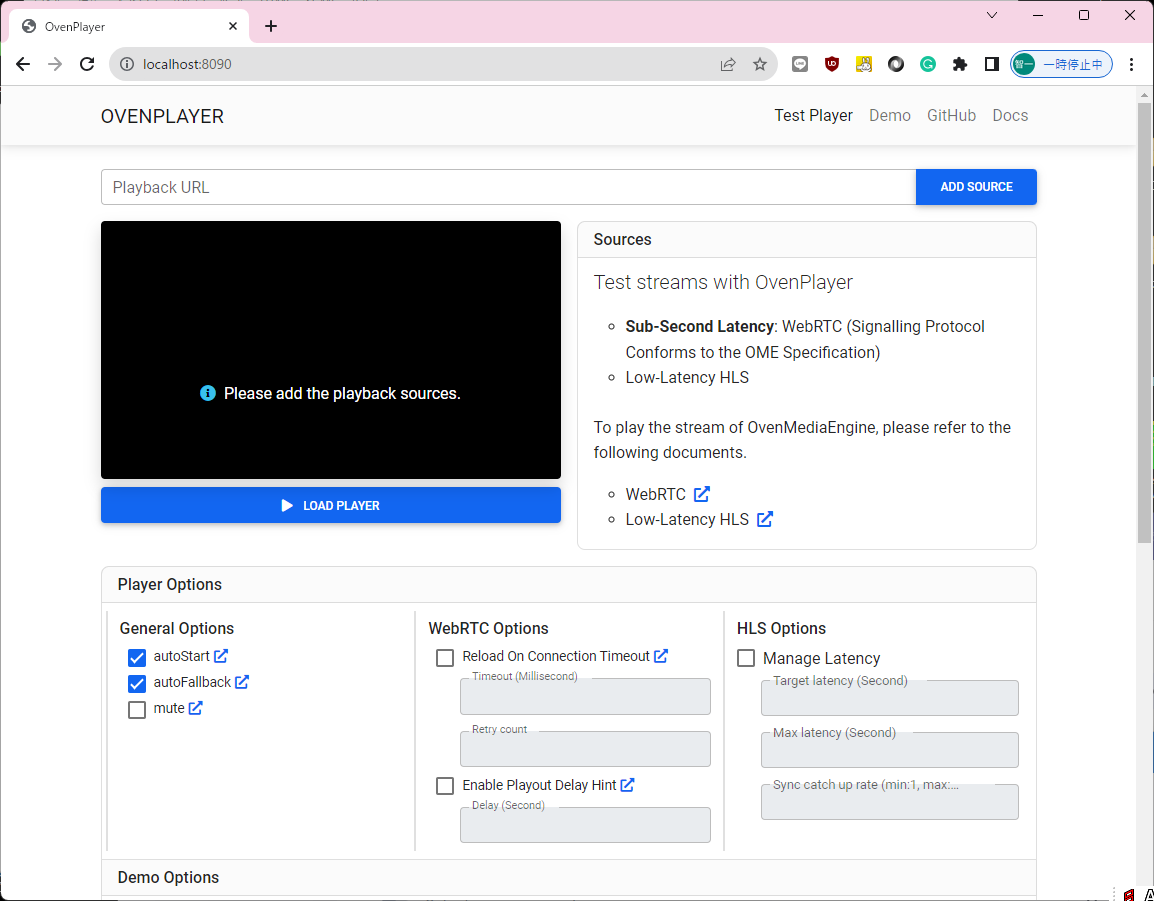This screenshot has width=1154, height=901.
Task: Uncheck the autoStart checkbox
Action: click(137, 658)
